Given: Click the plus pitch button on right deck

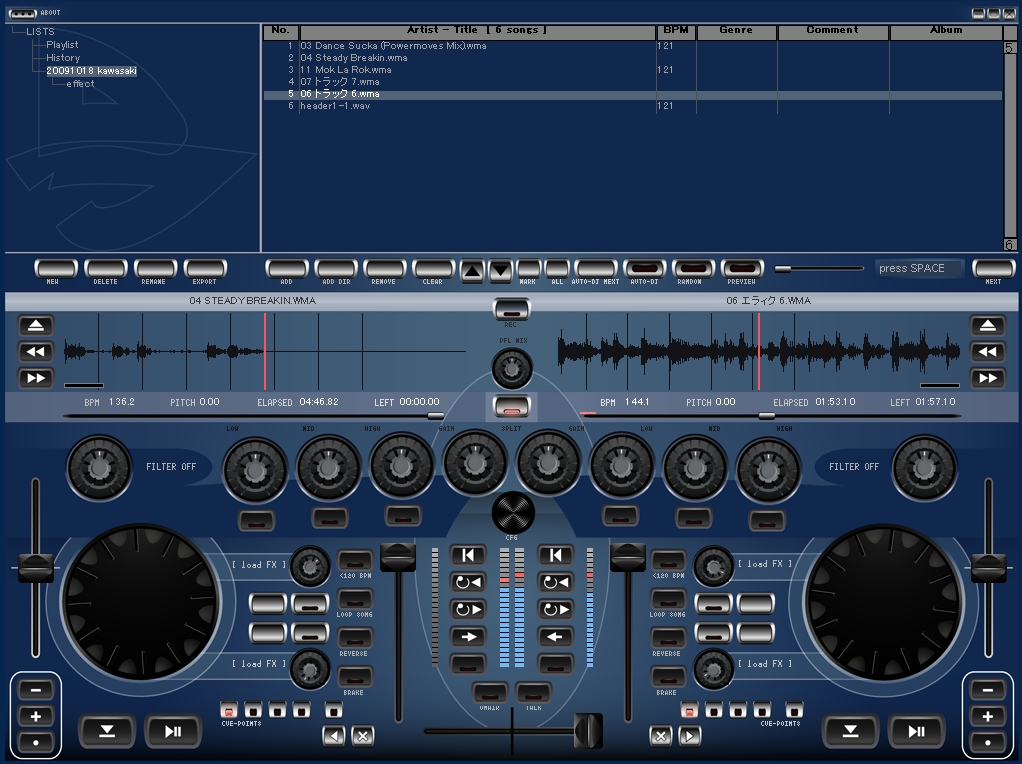Looking at the screenshot, I should [x=988, y=716].
